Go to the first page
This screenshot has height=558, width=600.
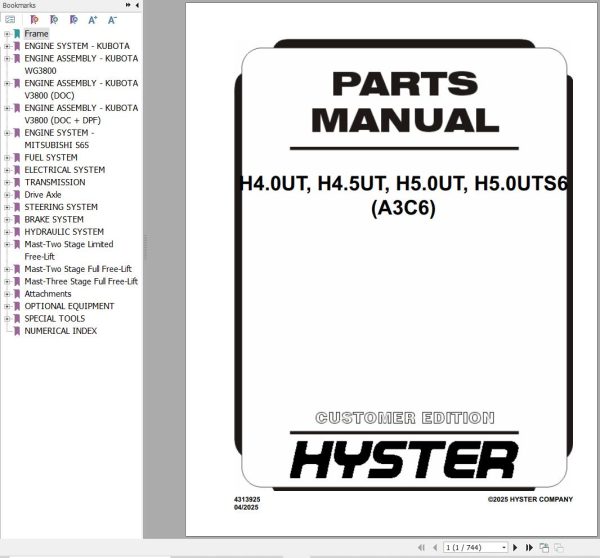point(421,548)
